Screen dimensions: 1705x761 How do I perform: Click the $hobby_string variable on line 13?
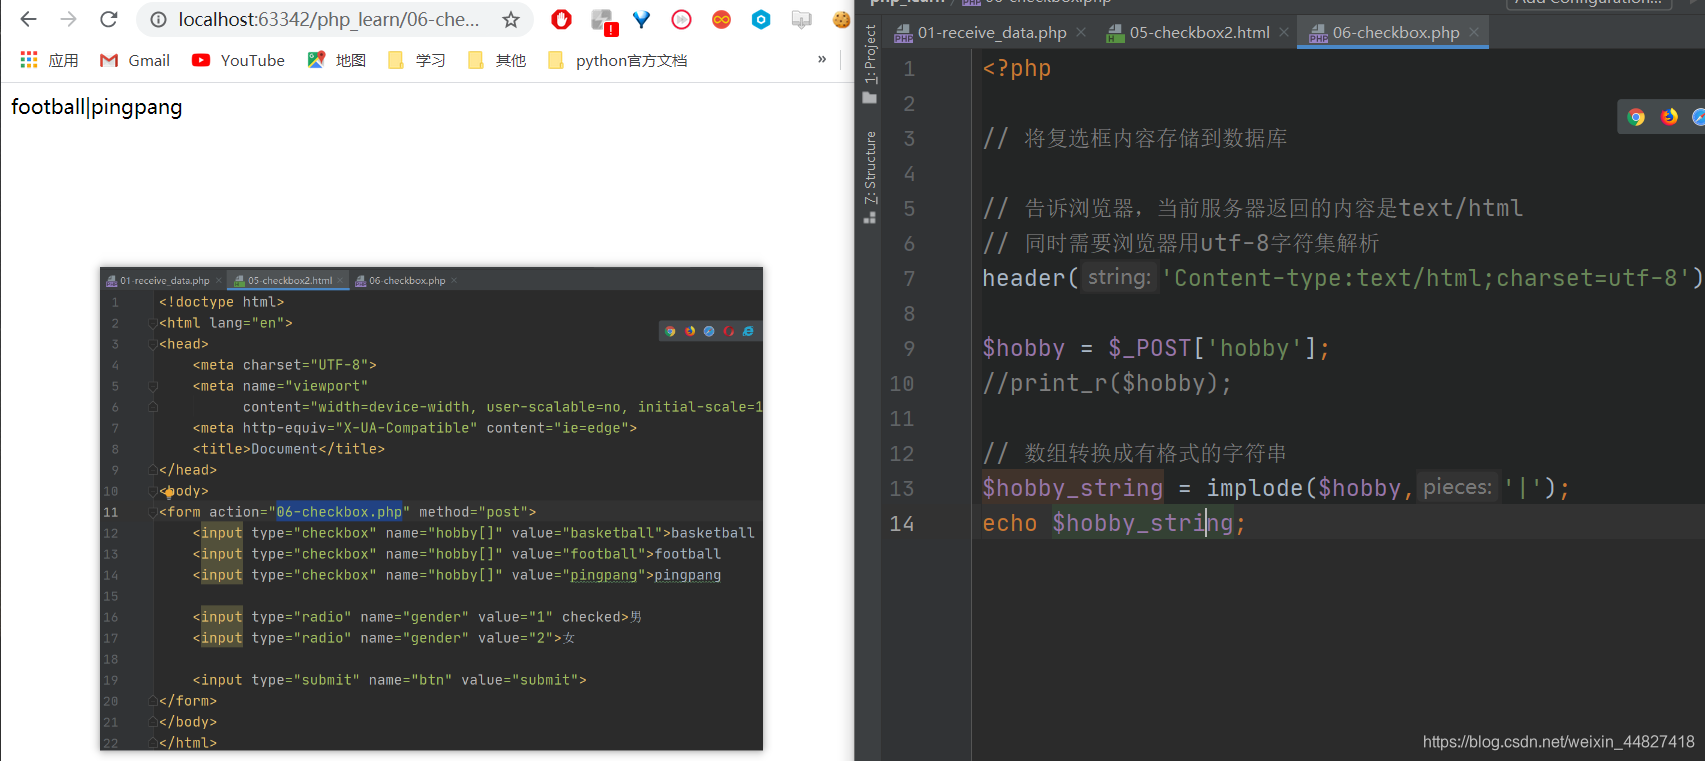coord(1073,488)
